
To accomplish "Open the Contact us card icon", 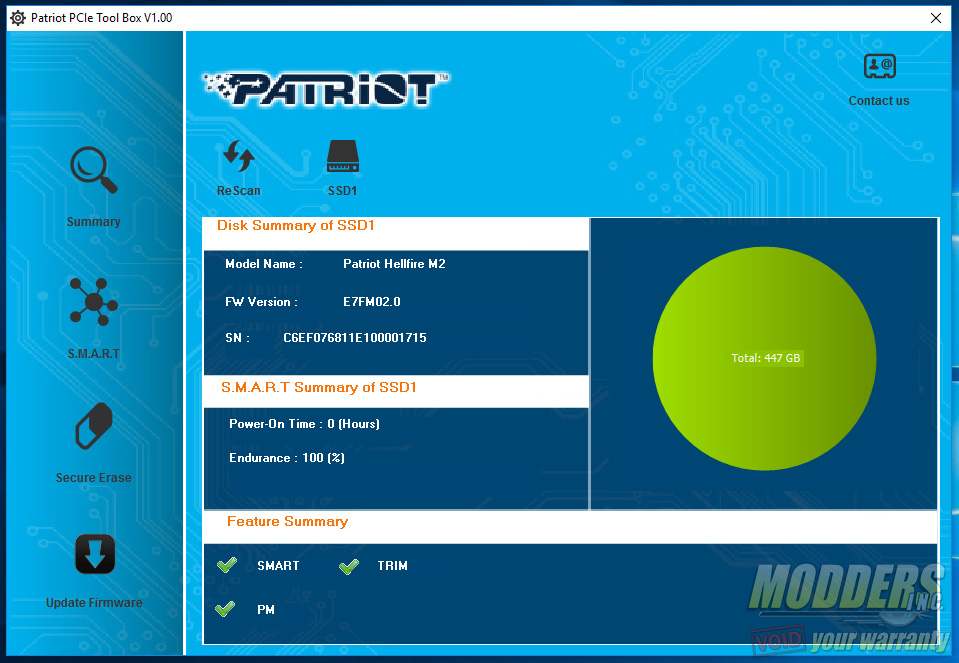I will [x=879, y=66].
